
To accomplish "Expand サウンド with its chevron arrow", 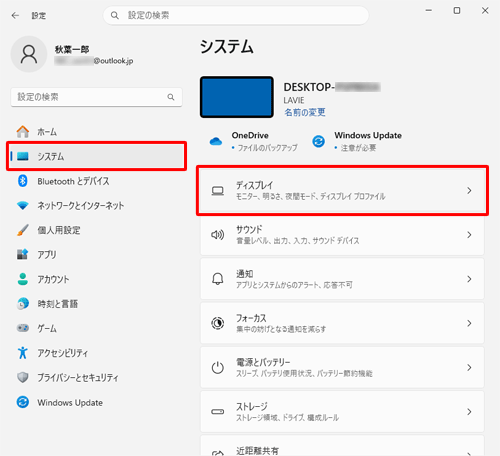I will point(469,235).
